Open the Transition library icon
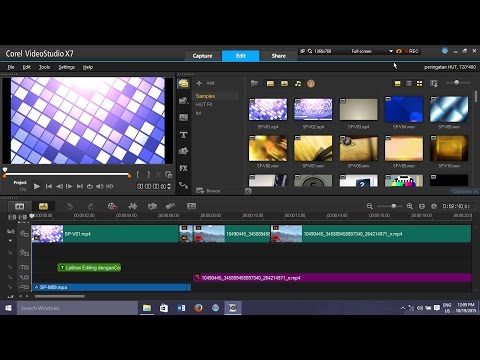The image size is (480, 360). pos(184,117)
